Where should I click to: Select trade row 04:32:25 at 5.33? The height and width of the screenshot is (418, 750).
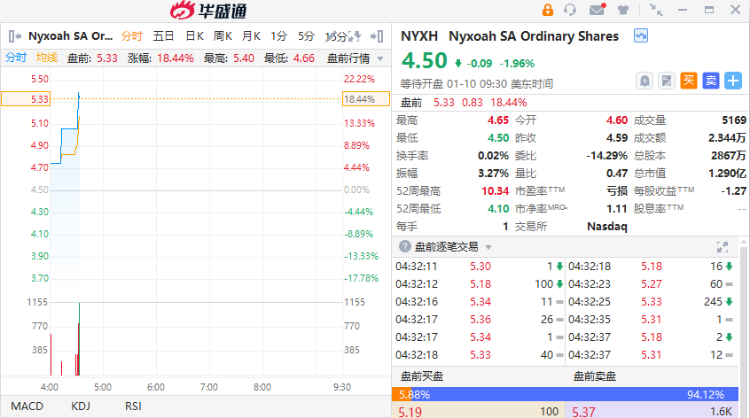click(x=651, y=301)
